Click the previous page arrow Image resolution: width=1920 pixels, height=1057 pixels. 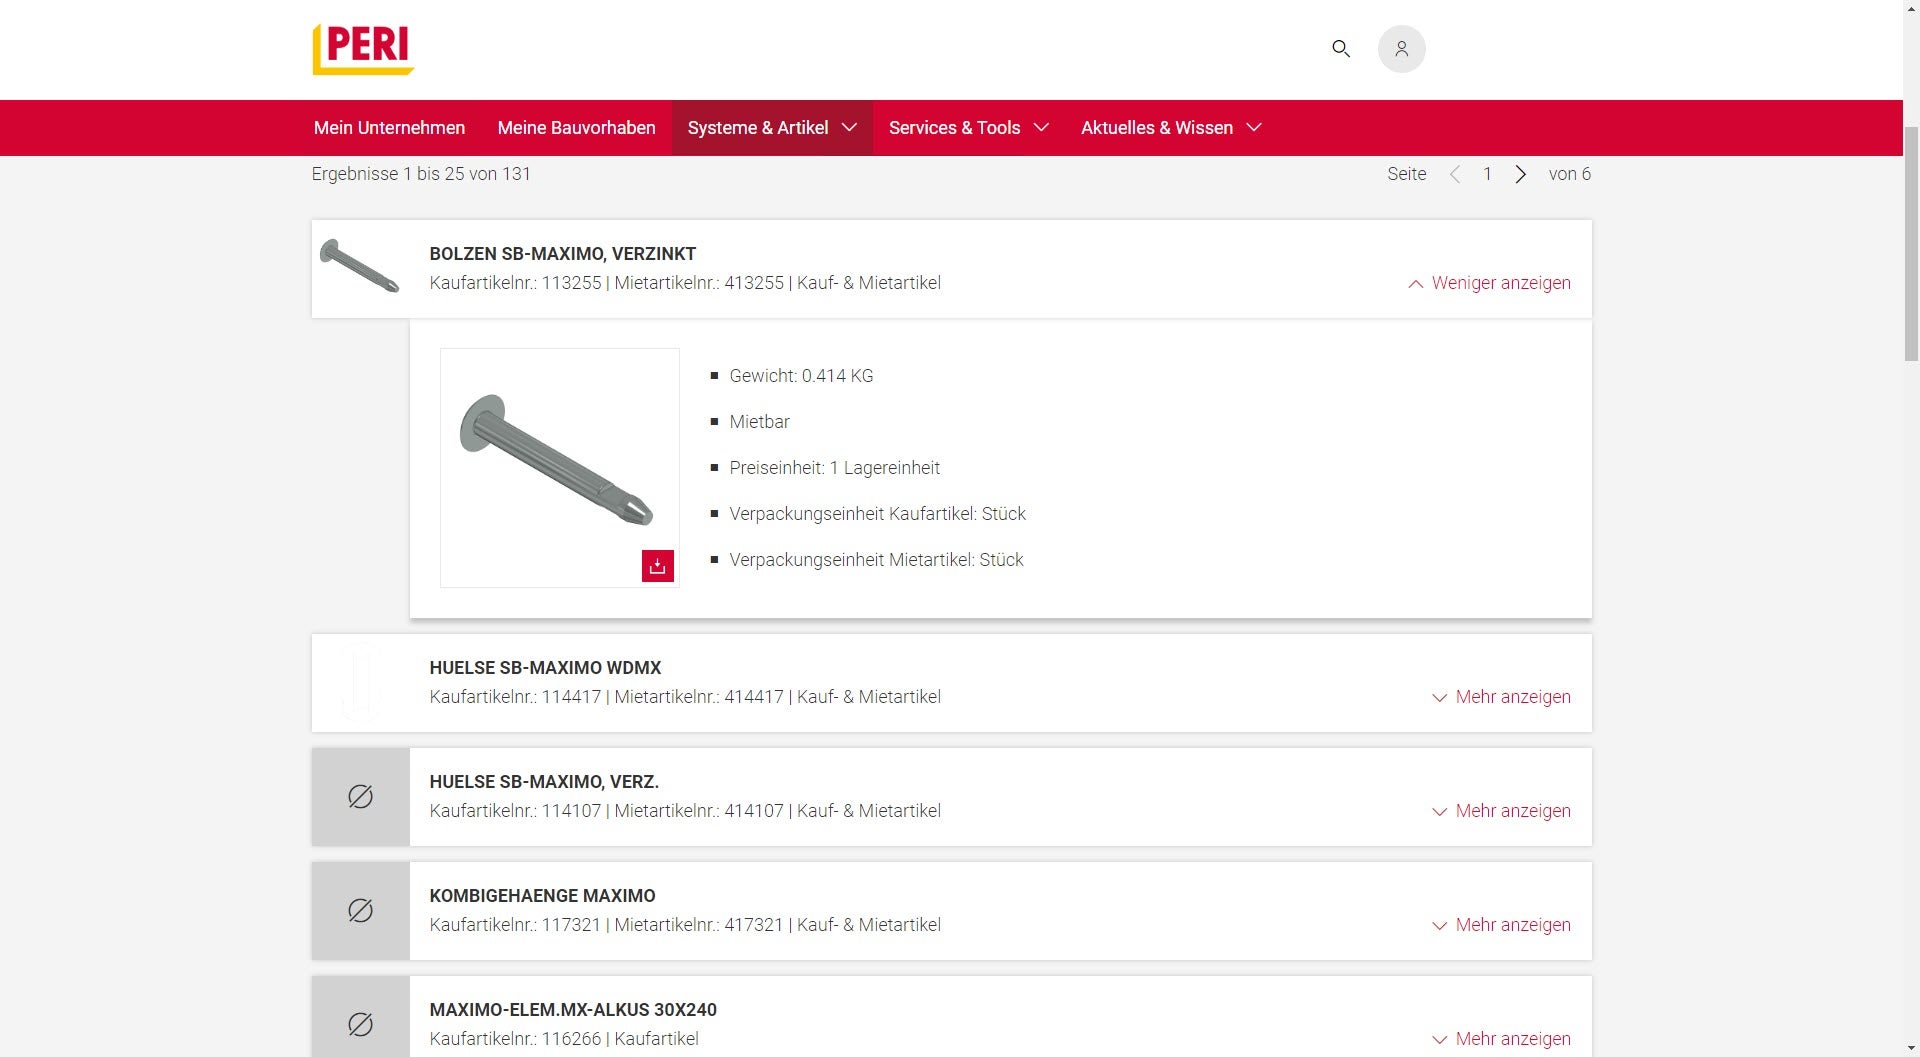point(1455,174)
